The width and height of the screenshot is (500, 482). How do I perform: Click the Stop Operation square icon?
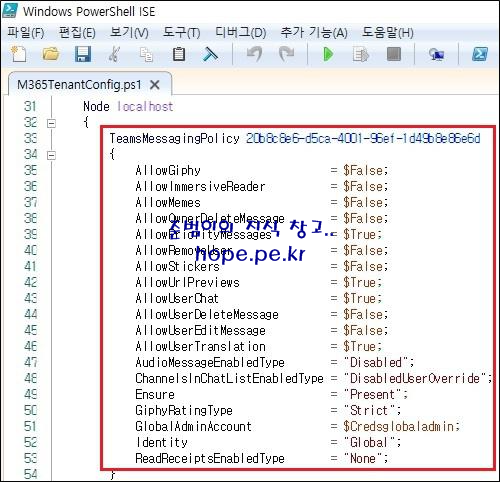(x=393, y=54)
